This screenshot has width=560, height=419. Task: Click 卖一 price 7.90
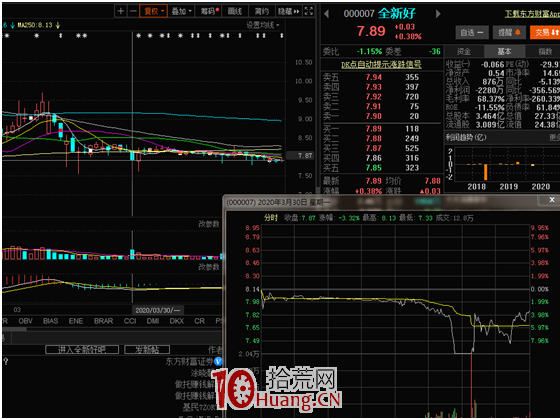(374, 116)
